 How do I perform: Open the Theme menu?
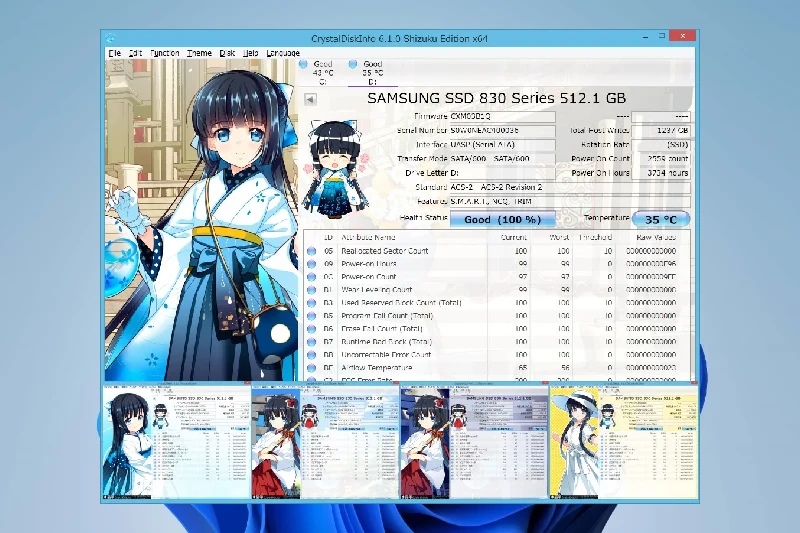(199, 53)
